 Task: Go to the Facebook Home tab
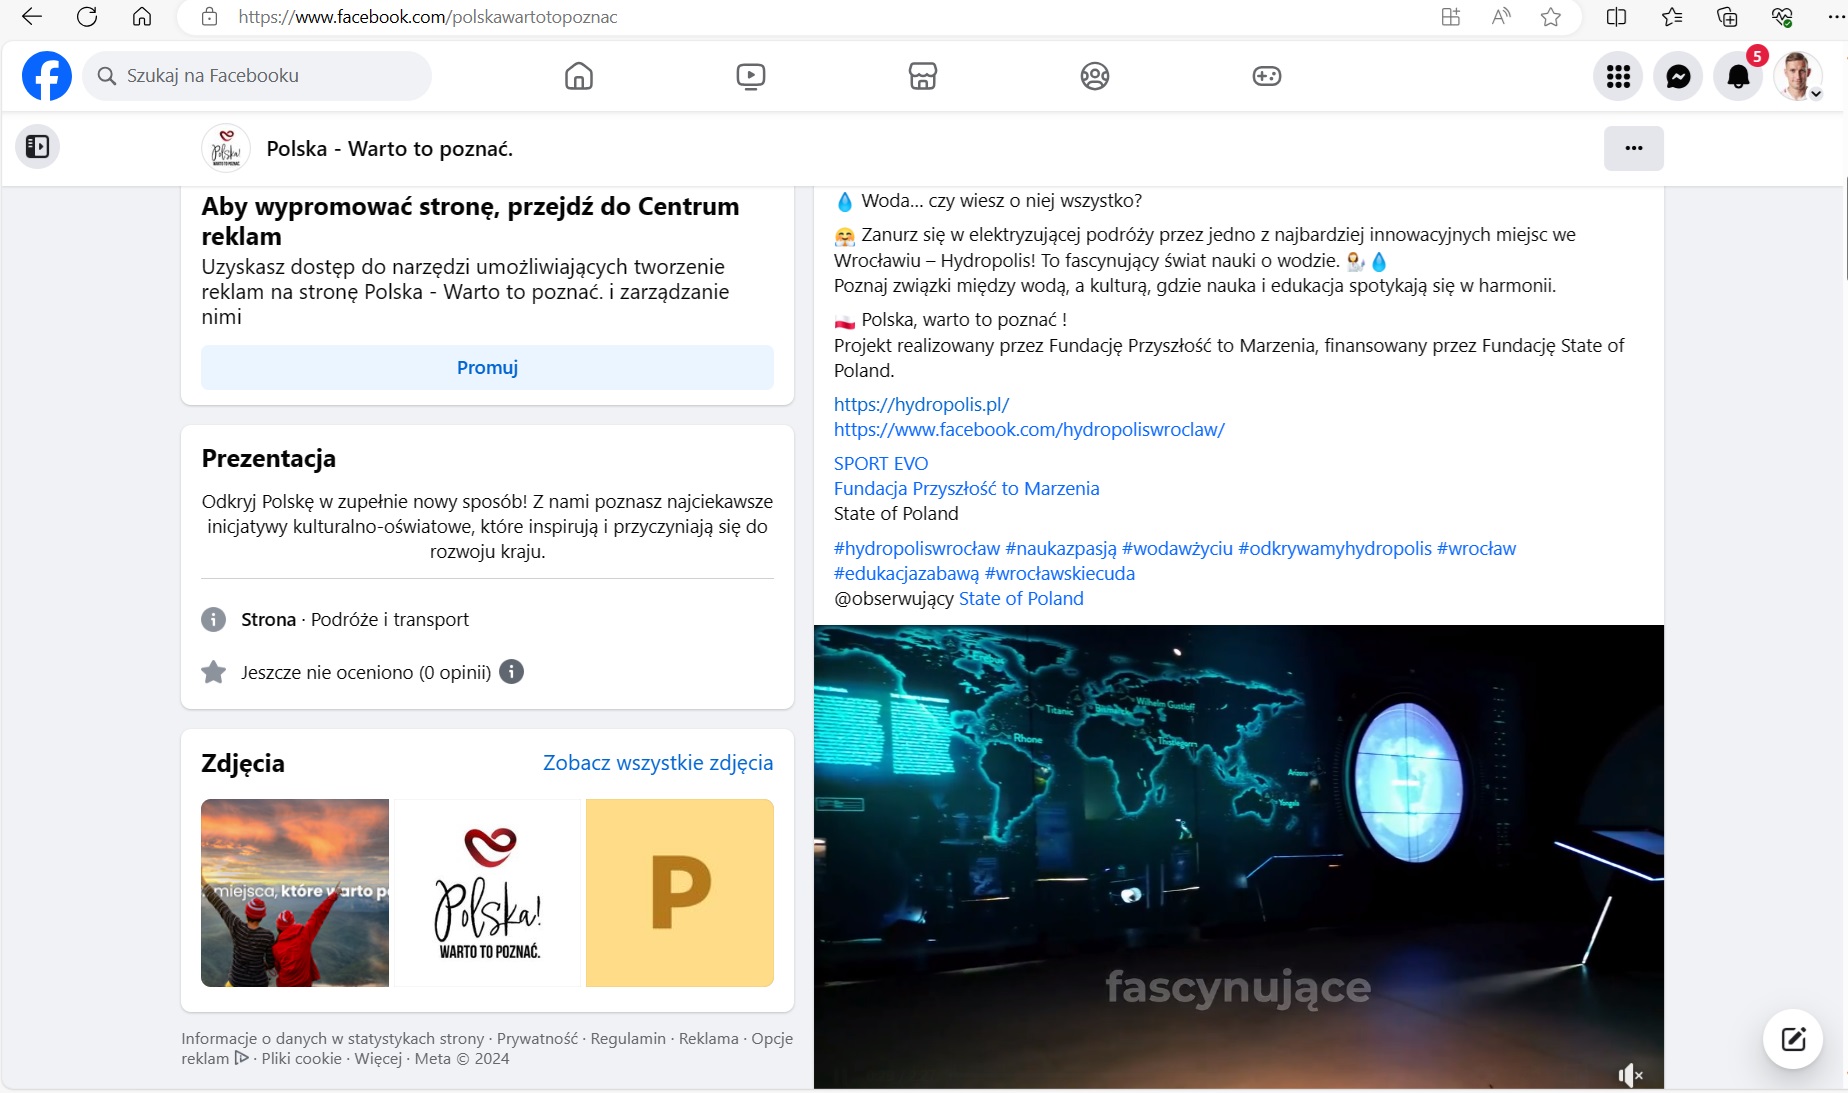[579, 76]
